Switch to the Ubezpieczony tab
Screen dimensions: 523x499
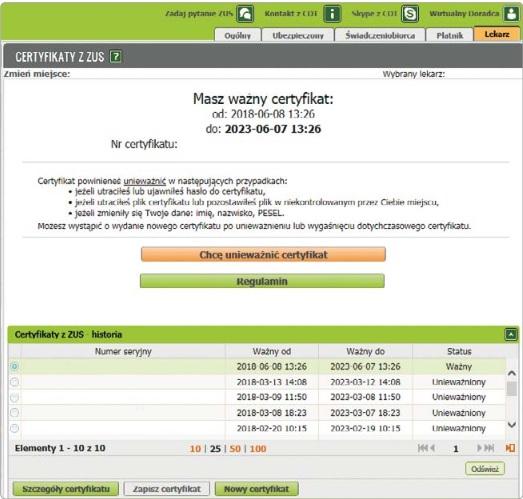298,35
